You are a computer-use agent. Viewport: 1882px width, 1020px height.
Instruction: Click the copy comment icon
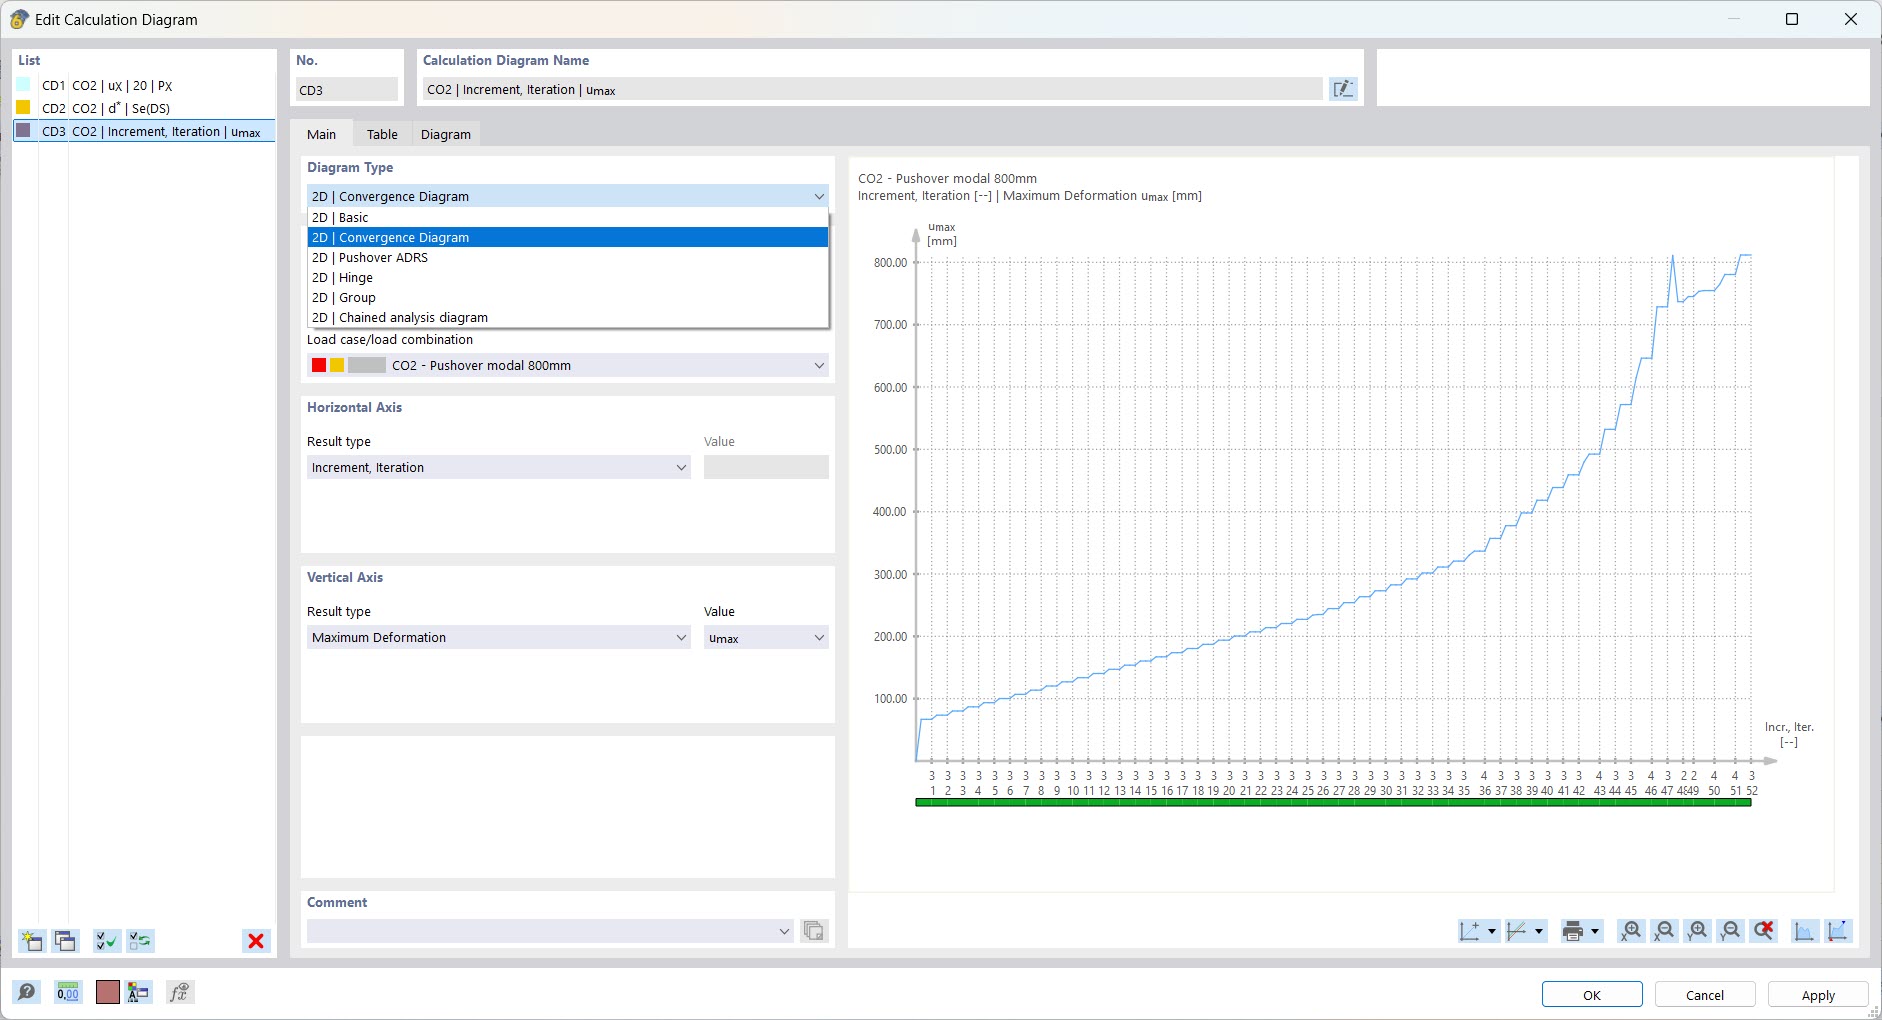click(x=814, y=931)
